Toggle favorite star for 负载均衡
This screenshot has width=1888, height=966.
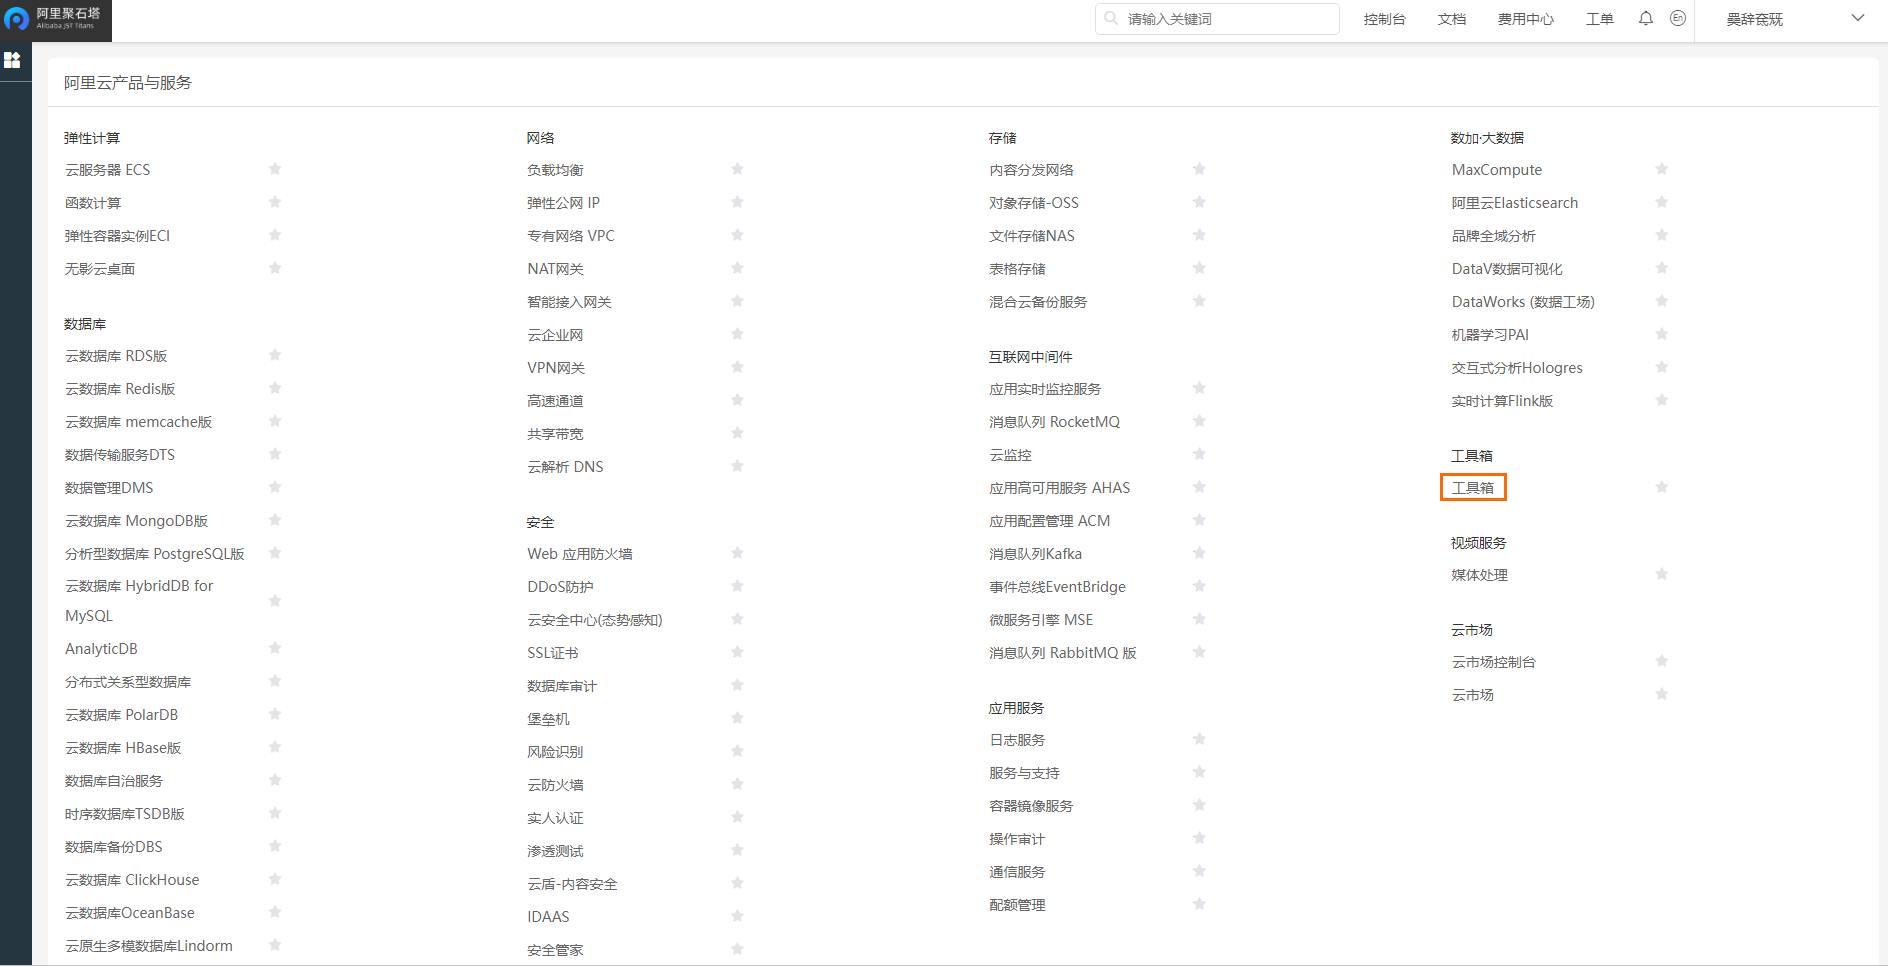click(x=737, y=169)
